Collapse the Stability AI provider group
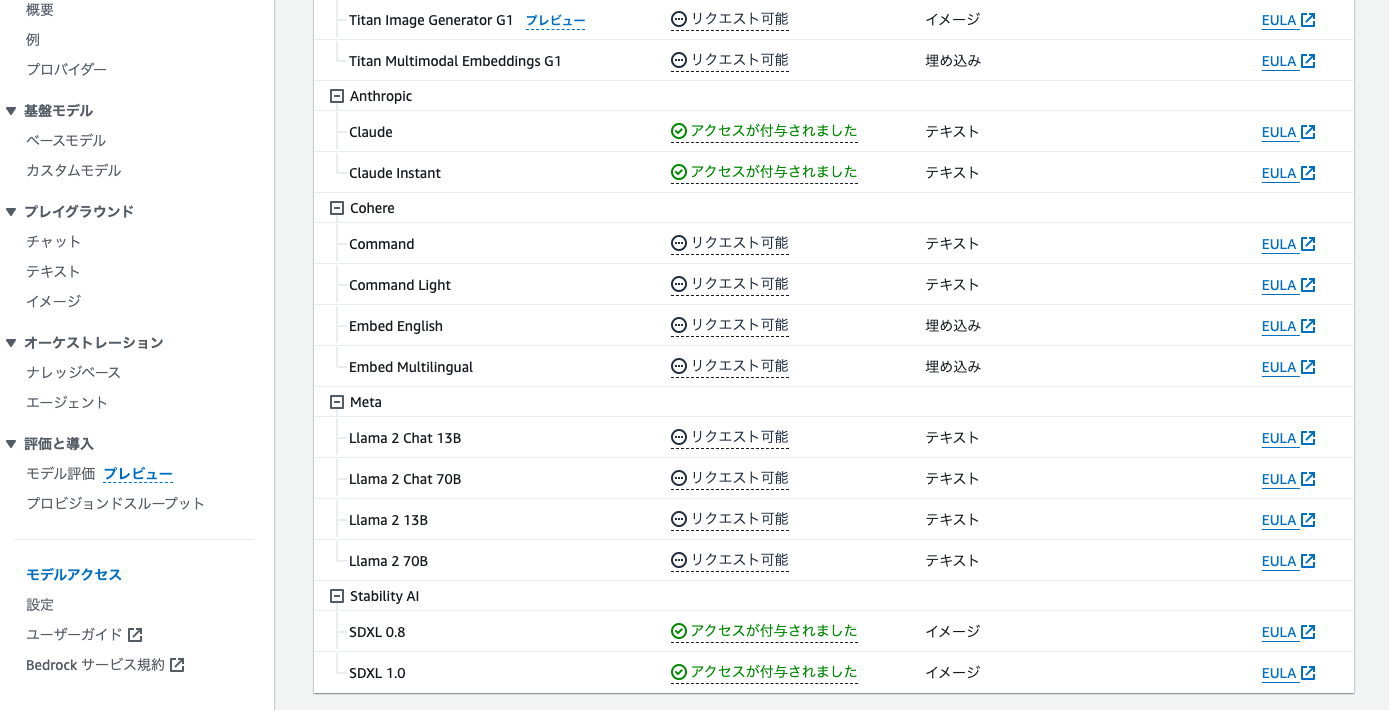1389x710 pixels. click(x=336, y=596)
